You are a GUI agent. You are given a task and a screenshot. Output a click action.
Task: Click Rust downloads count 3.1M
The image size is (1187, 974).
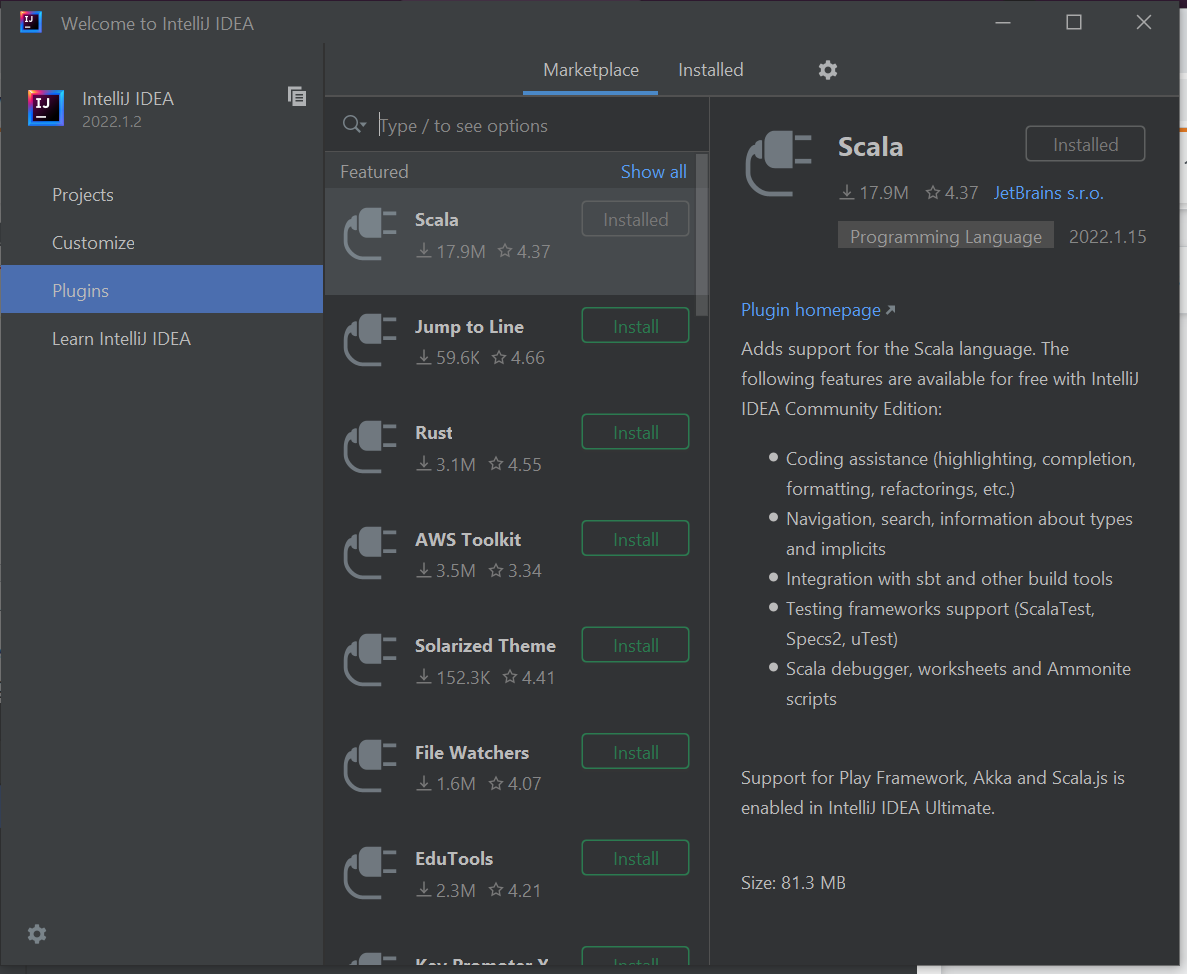click(446, 465)
